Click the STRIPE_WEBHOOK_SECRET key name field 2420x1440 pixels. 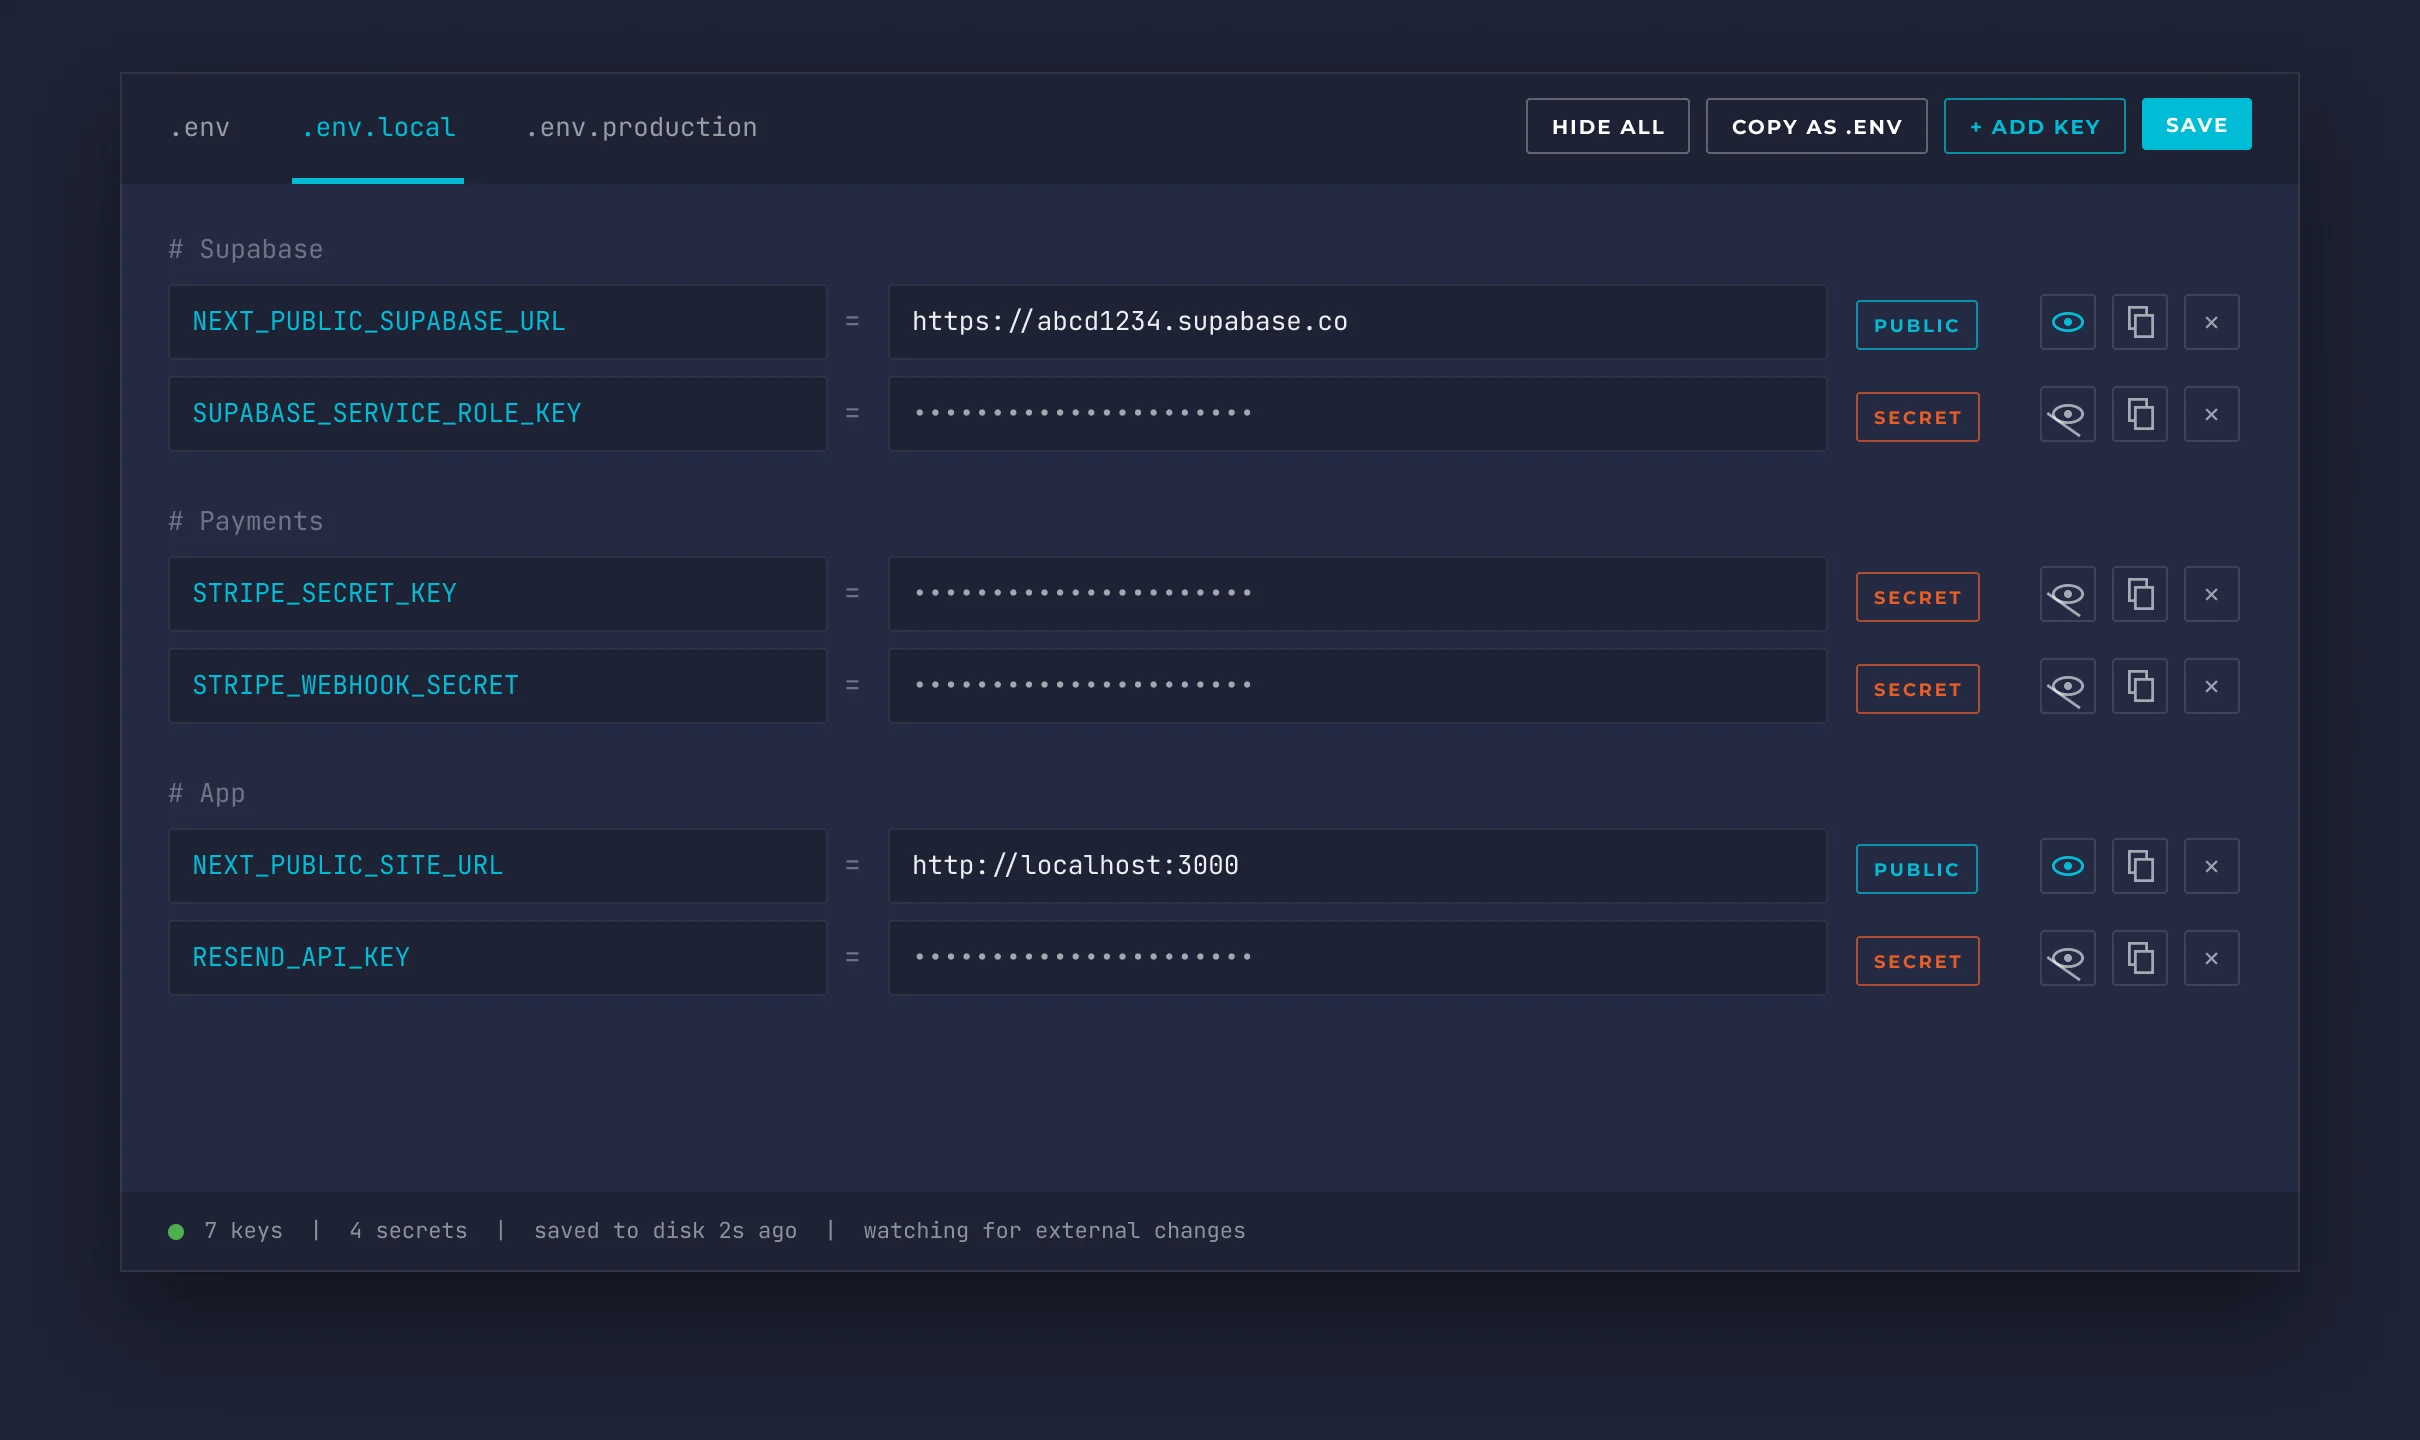pos(498,686)
